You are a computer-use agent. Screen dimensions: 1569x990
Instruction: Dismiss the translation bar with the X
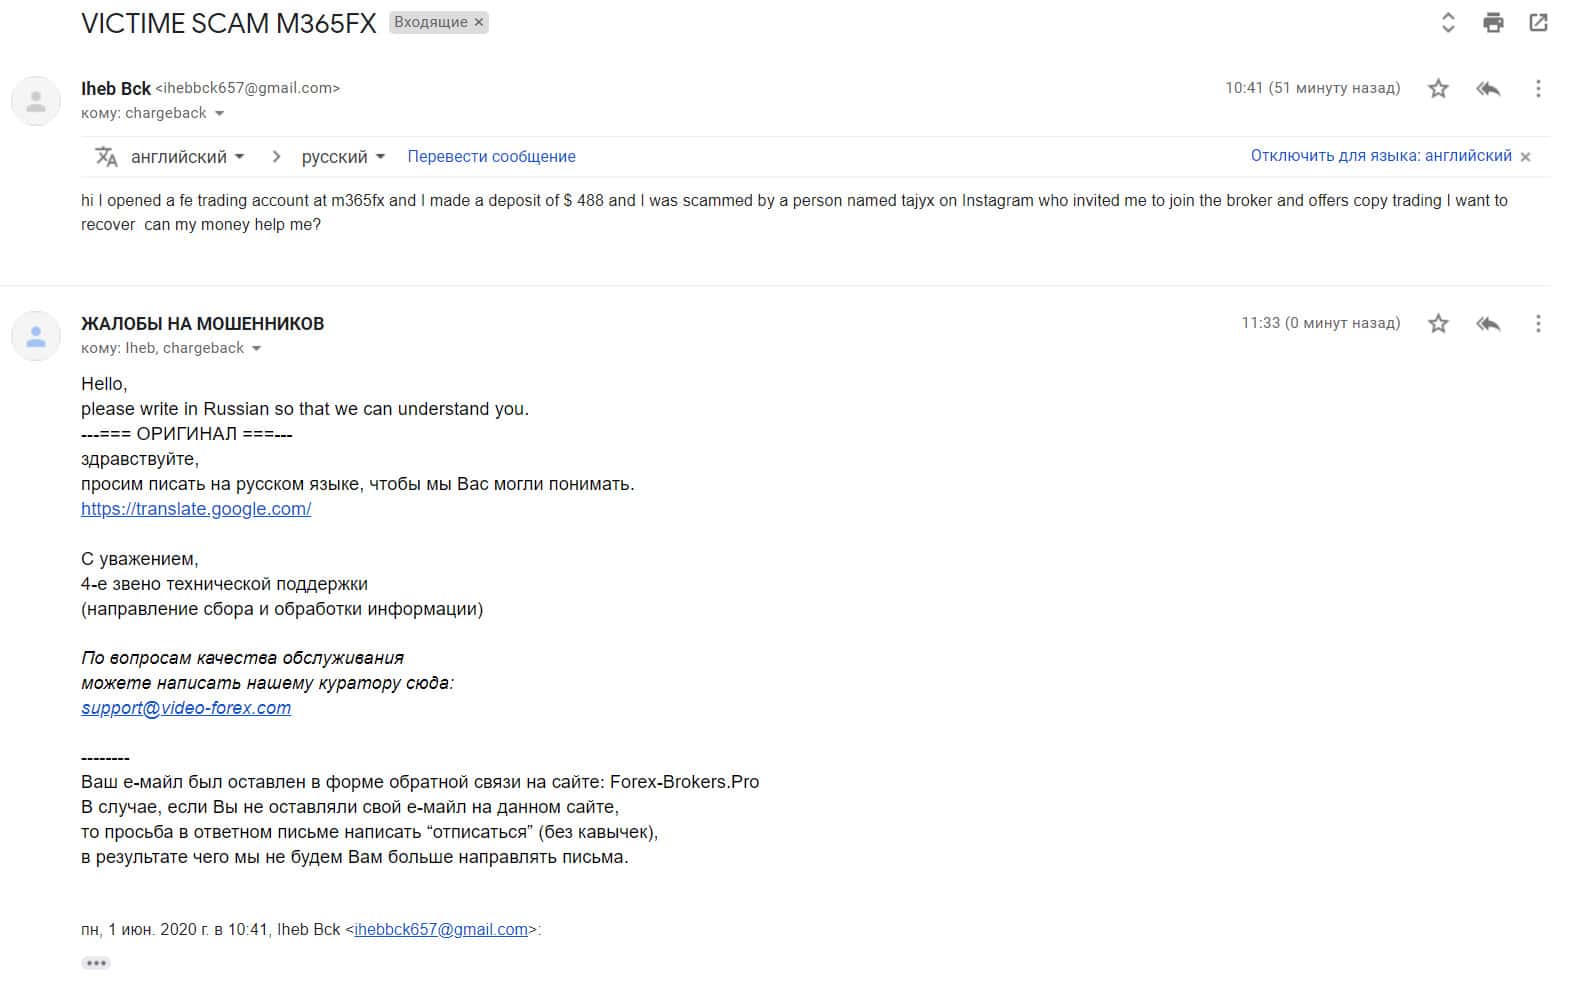tap(1525, 157)
